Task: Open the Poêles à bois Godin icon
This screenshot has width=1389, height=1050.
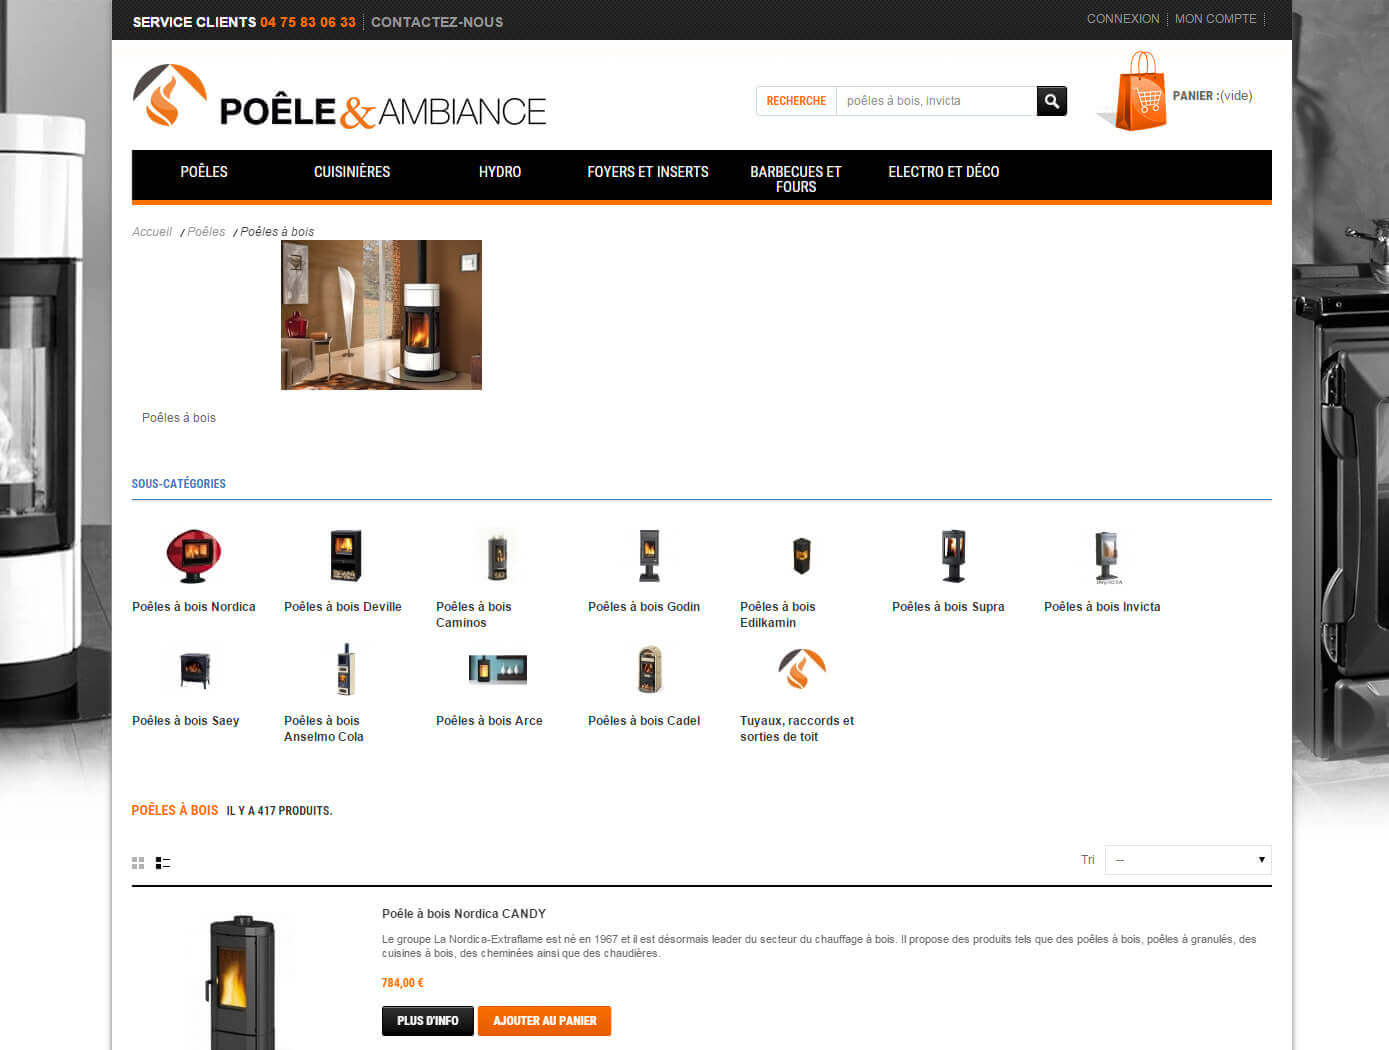Action: (x=649, y=556)
